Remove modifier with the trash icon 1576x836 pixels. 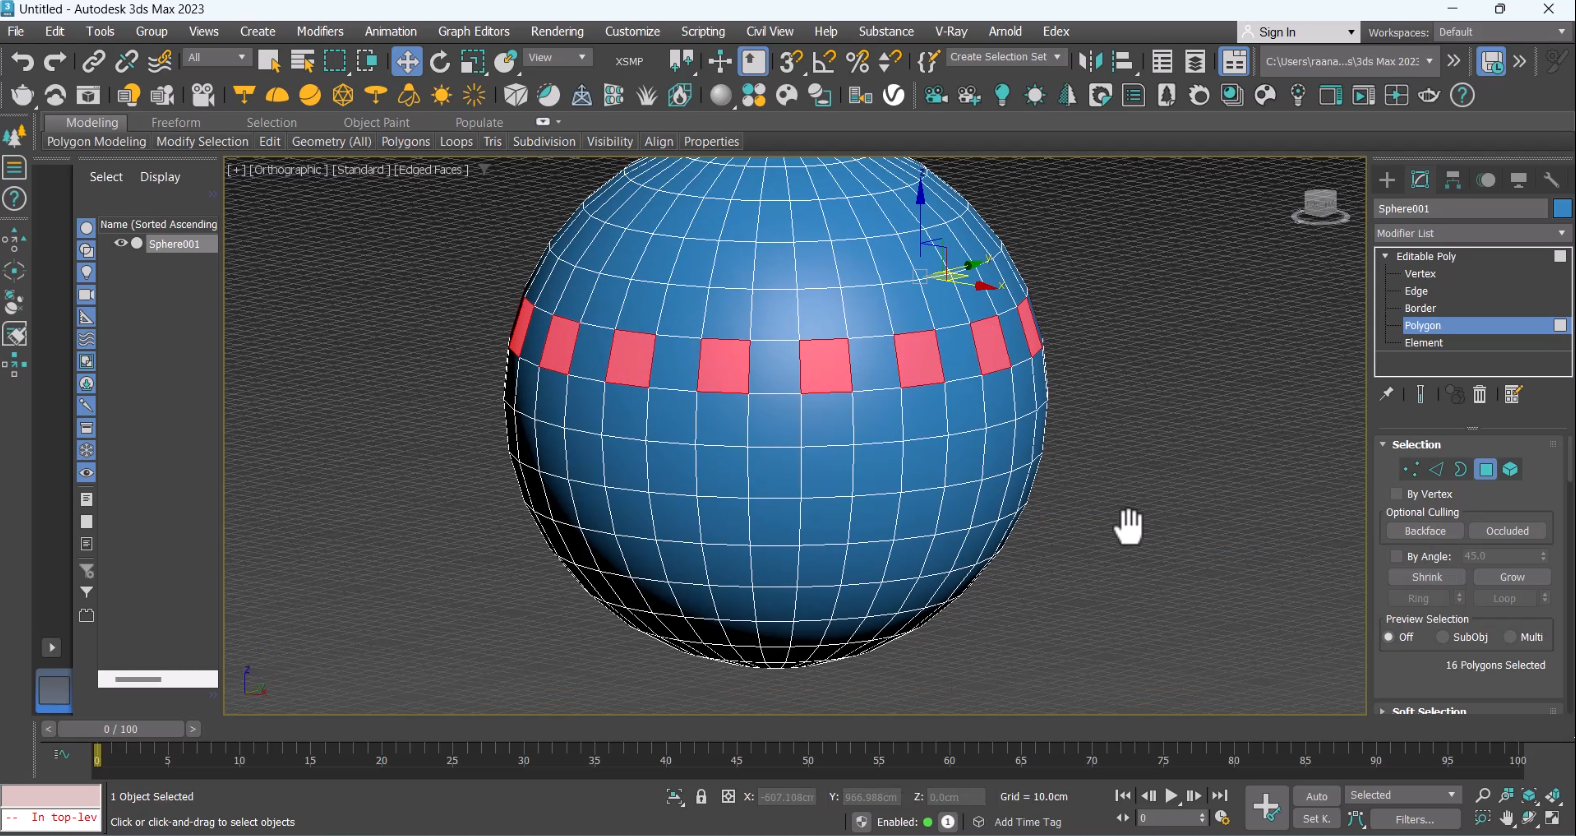click(1480, 394)
